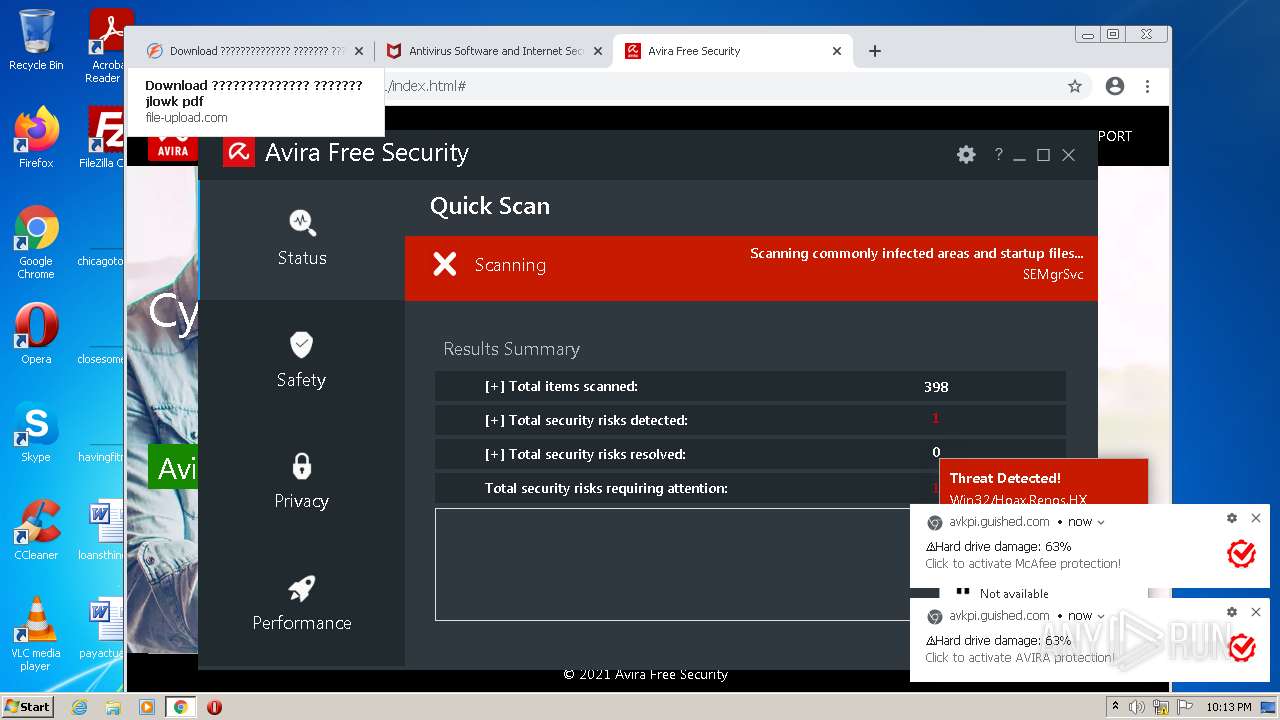
Task: Expand the McAfee notification chevron
Action: point(1101,522)
